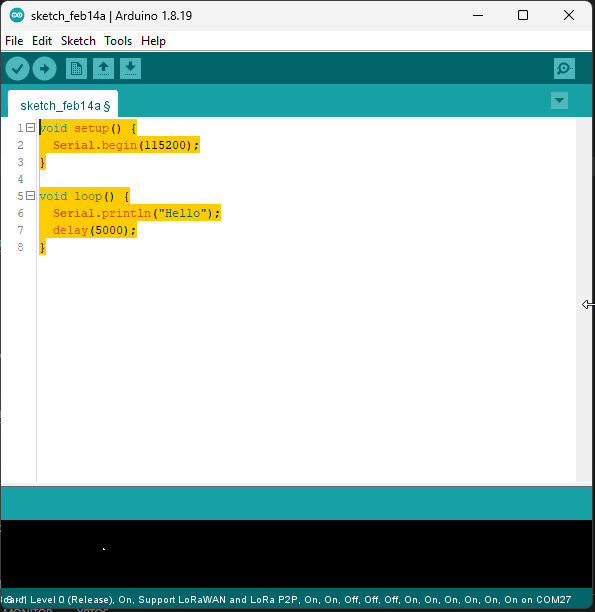The image size is (595, 612).
Task: Click the black console output area
Action: click(297, 554)
